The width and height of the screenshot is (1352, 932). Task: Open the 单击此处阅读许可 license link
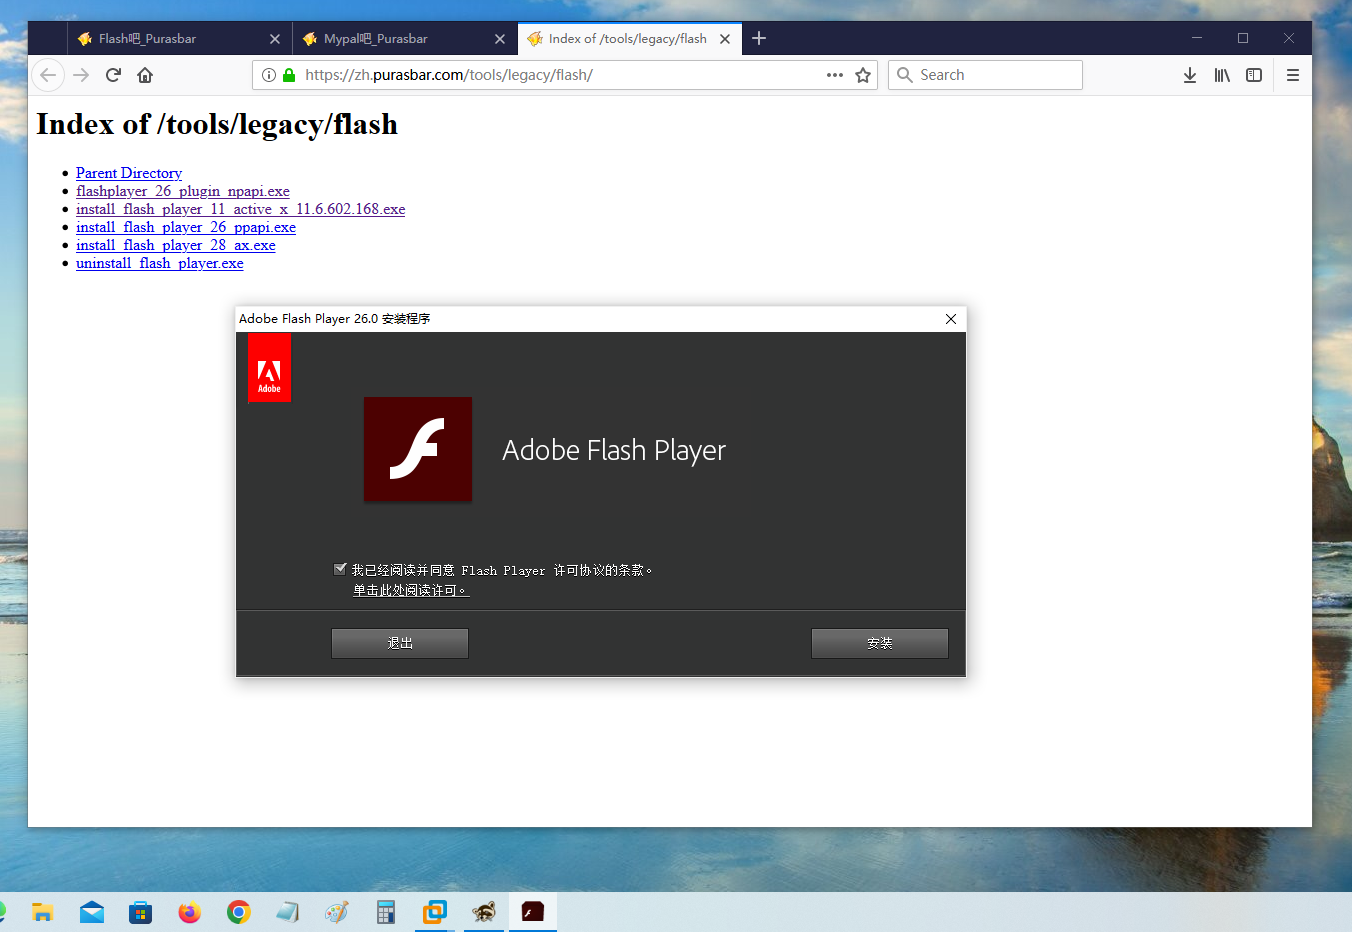pos(410,591)
